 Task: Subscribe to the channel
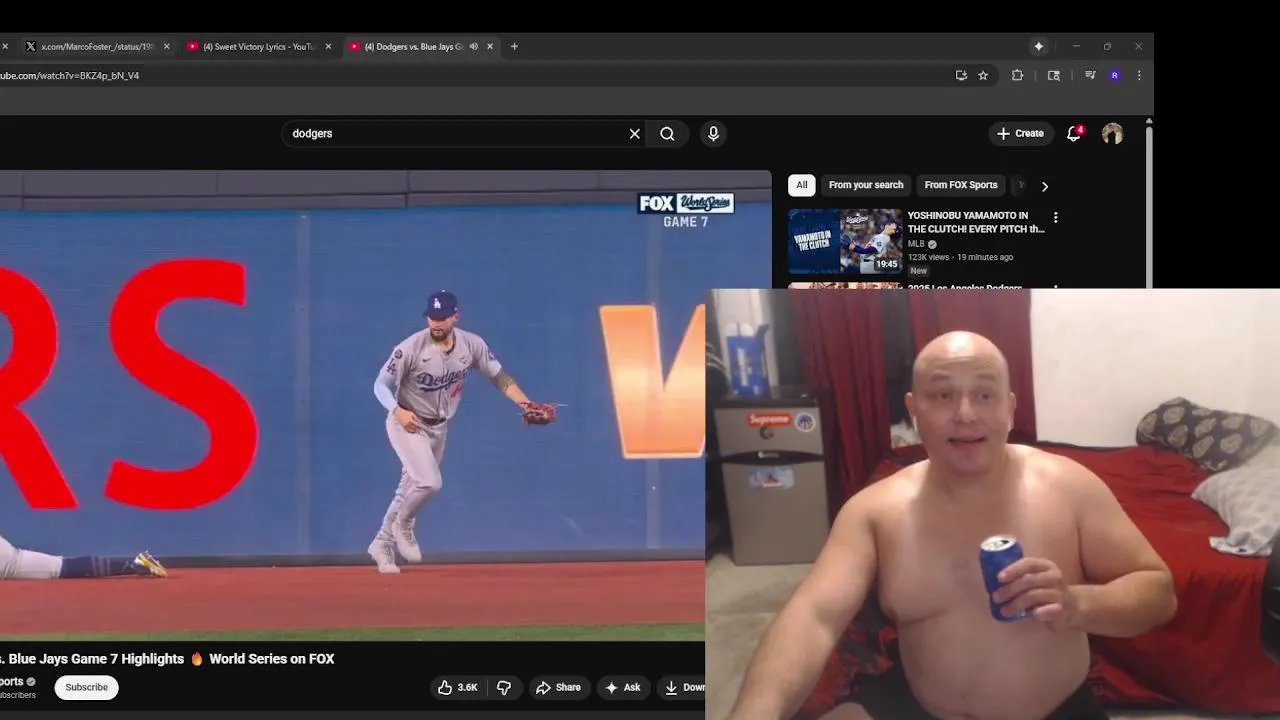87,687
